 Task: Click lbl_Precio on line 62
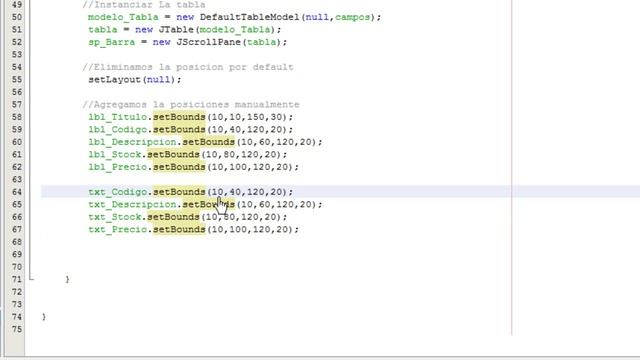coord(118,167)
